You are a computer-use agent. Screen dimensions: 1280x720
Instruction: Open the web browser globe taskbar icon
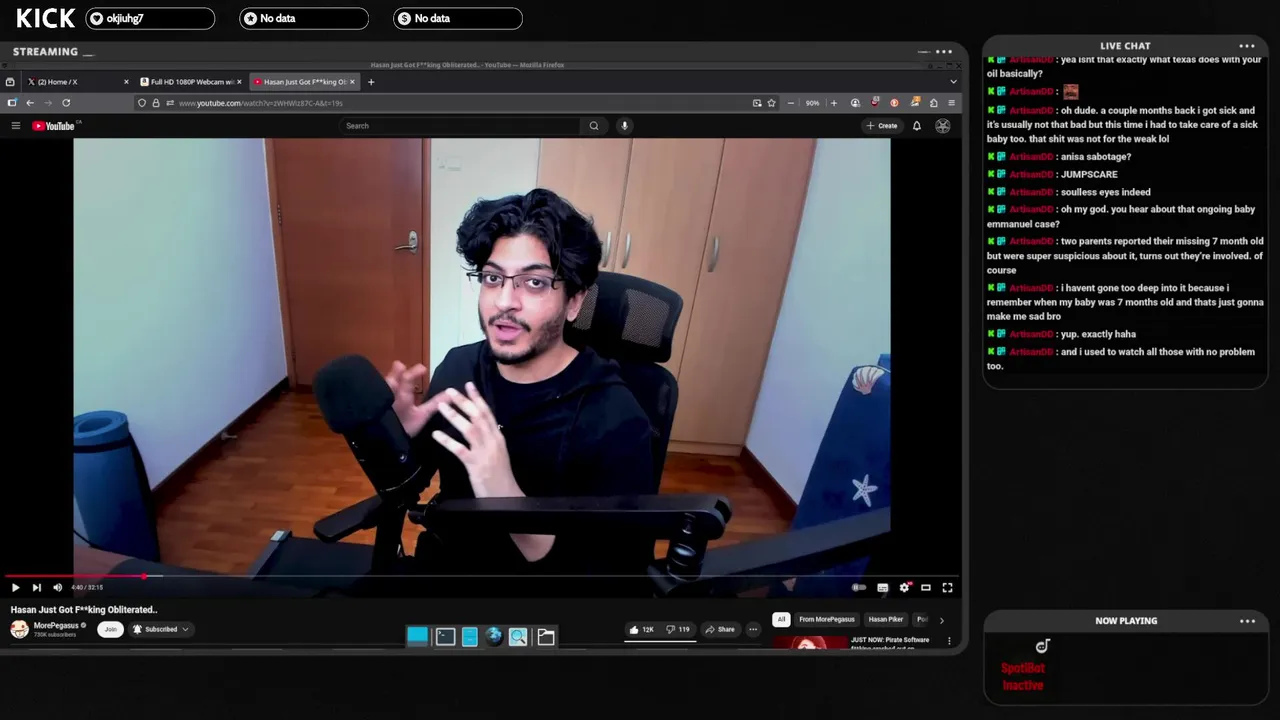point(494,636)
